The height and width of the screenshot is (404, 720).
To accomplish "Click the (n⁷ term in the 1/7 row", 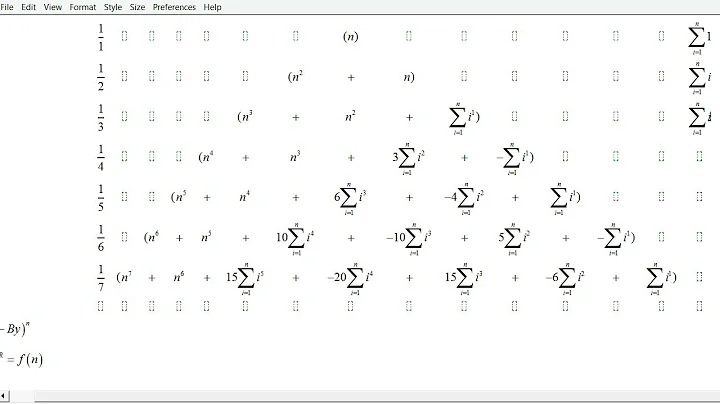I will click(124, 277).
